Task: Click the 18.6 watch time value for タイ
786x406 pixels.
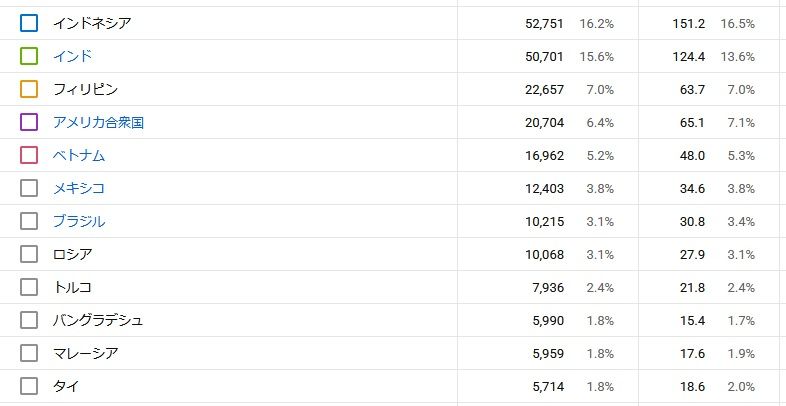Action: coord(691,386)
